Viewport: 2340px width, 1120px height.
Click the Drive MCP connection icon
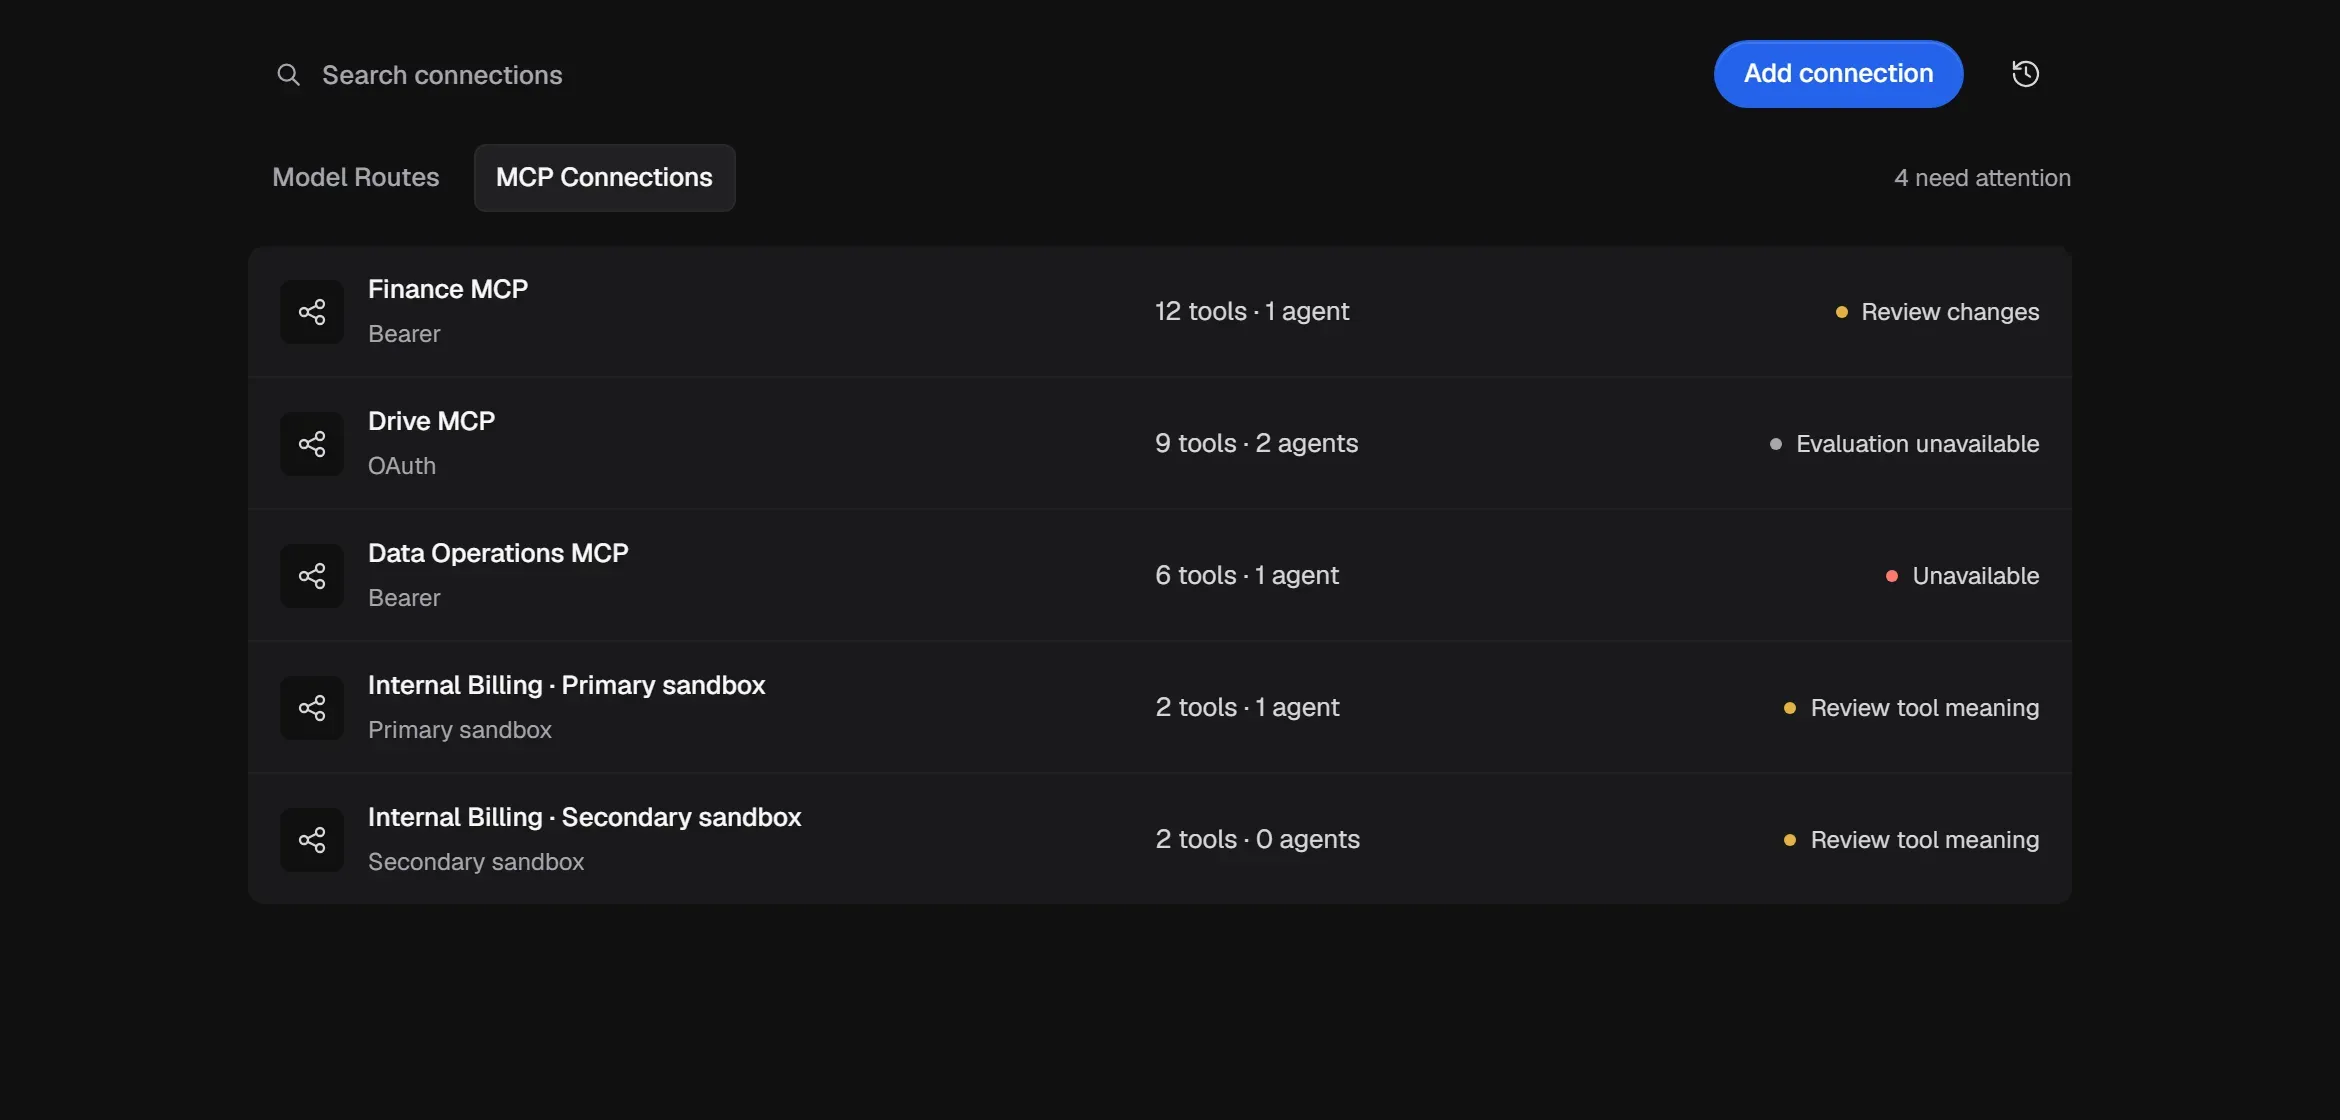tap(312, 444)
